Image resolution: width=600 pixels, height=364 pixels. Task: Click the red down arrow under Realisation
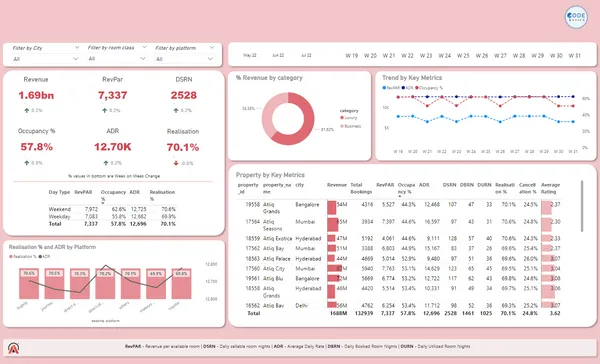tap(176, 163)
